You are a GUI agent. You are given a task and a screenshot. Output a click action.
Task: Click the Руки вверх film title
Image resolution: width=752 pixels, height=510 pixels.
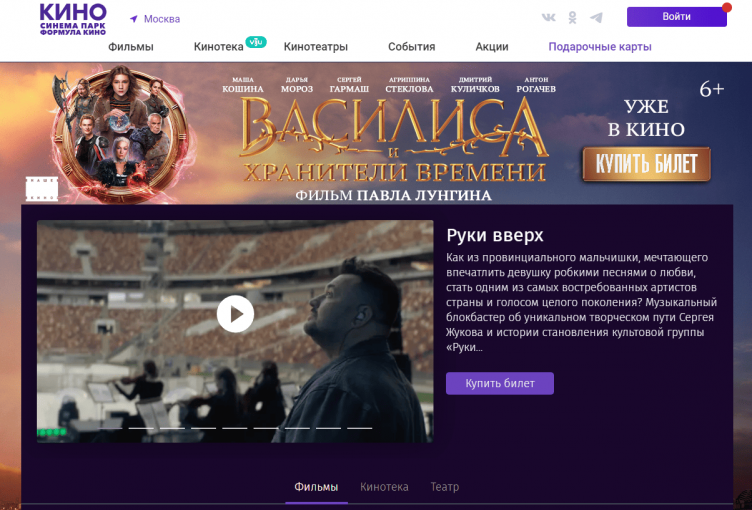pos(495,236)
